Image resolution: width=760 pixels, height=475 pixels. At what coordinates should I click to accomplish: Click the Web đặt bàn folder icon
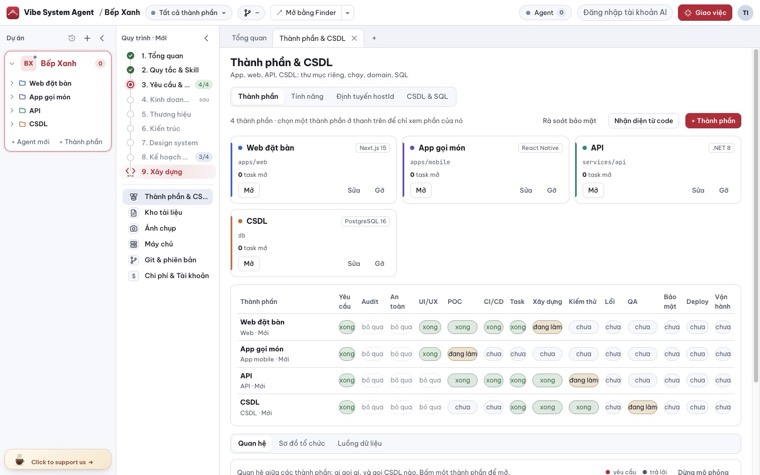pos(22,83)
